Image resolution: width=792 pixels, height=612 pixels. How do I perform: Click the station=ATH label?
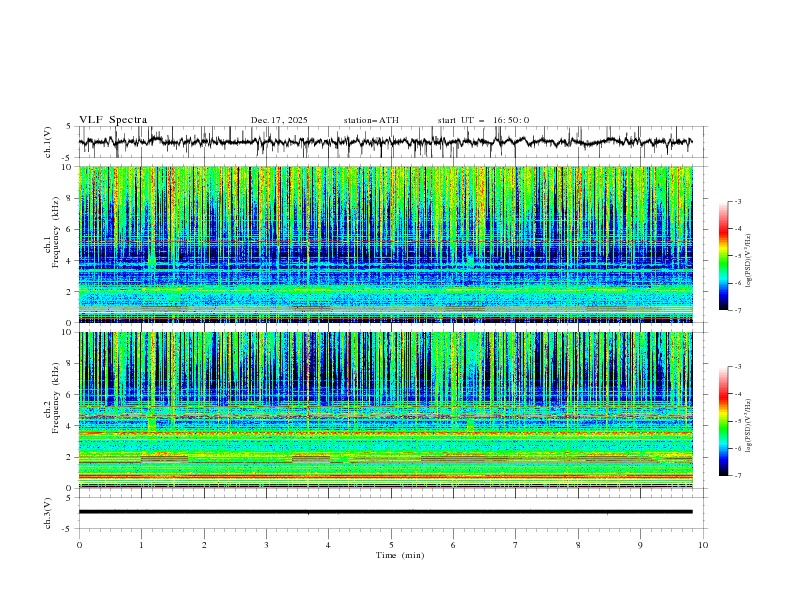coord(371,120)
